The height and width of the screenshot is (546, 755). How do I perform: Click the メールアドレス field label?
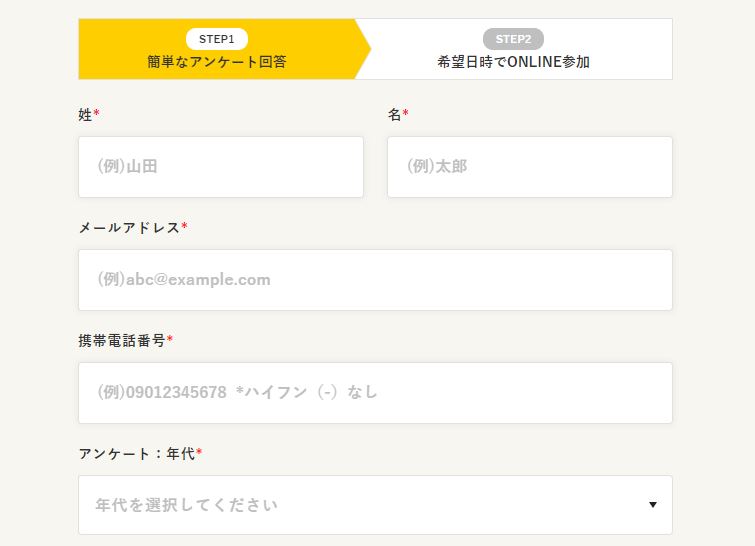coord(129,228)
